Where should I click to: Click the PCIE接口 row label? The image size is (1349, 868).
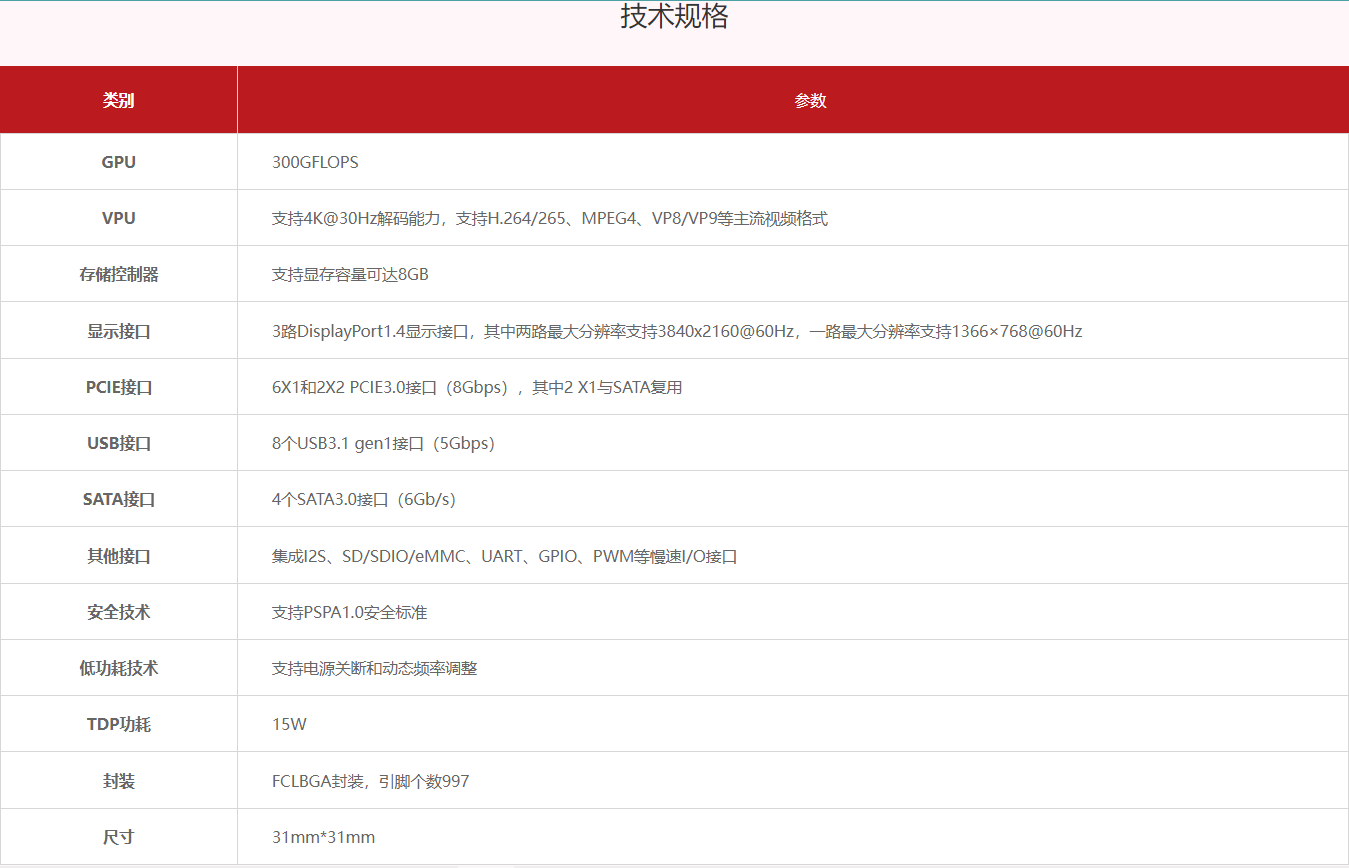click(x=118, y=387)
